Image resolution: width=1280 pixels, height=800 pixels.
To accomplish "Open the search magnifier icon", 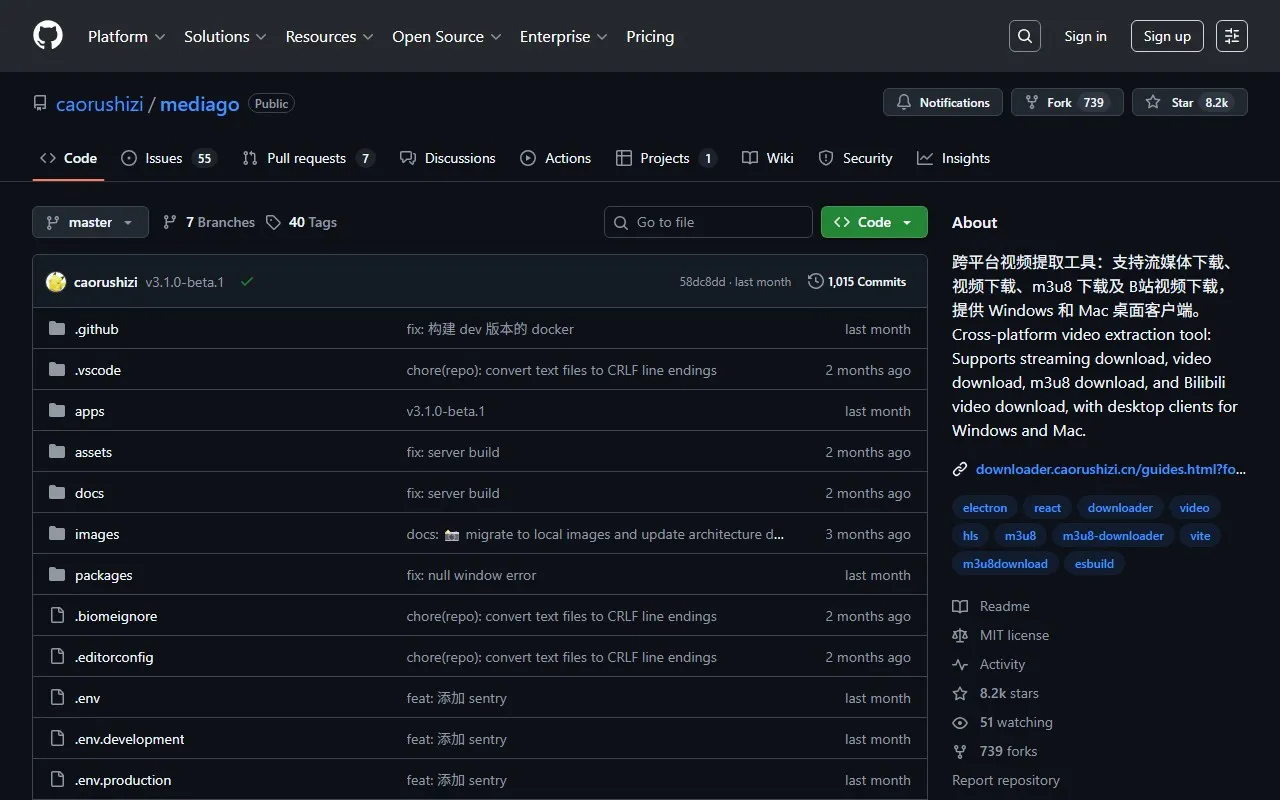I will (x=1024, y=36).
